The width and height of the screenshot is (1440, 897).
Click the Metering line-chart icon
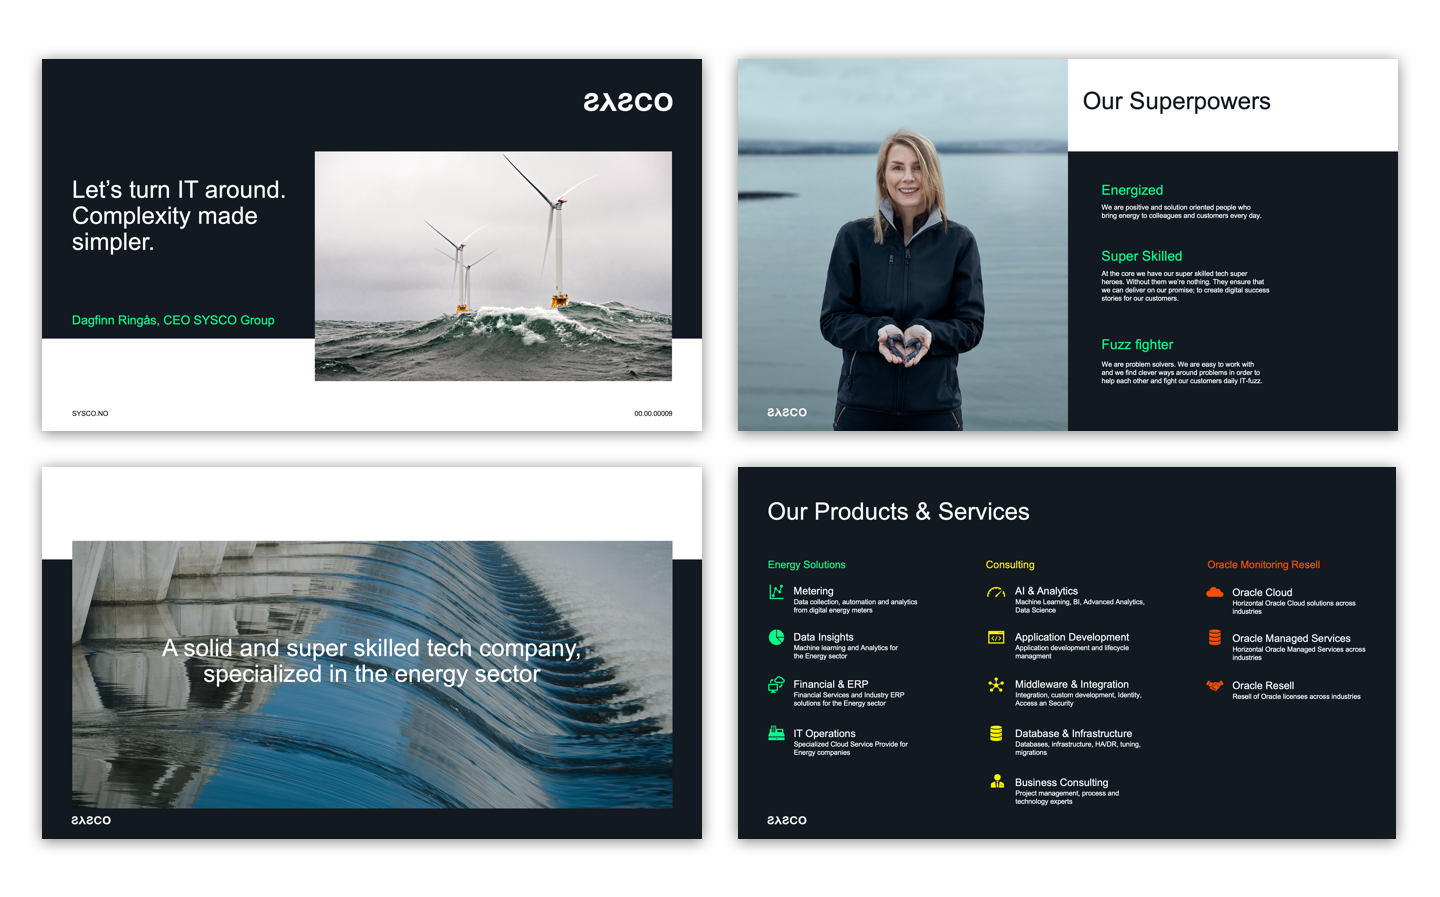(776, 592)
